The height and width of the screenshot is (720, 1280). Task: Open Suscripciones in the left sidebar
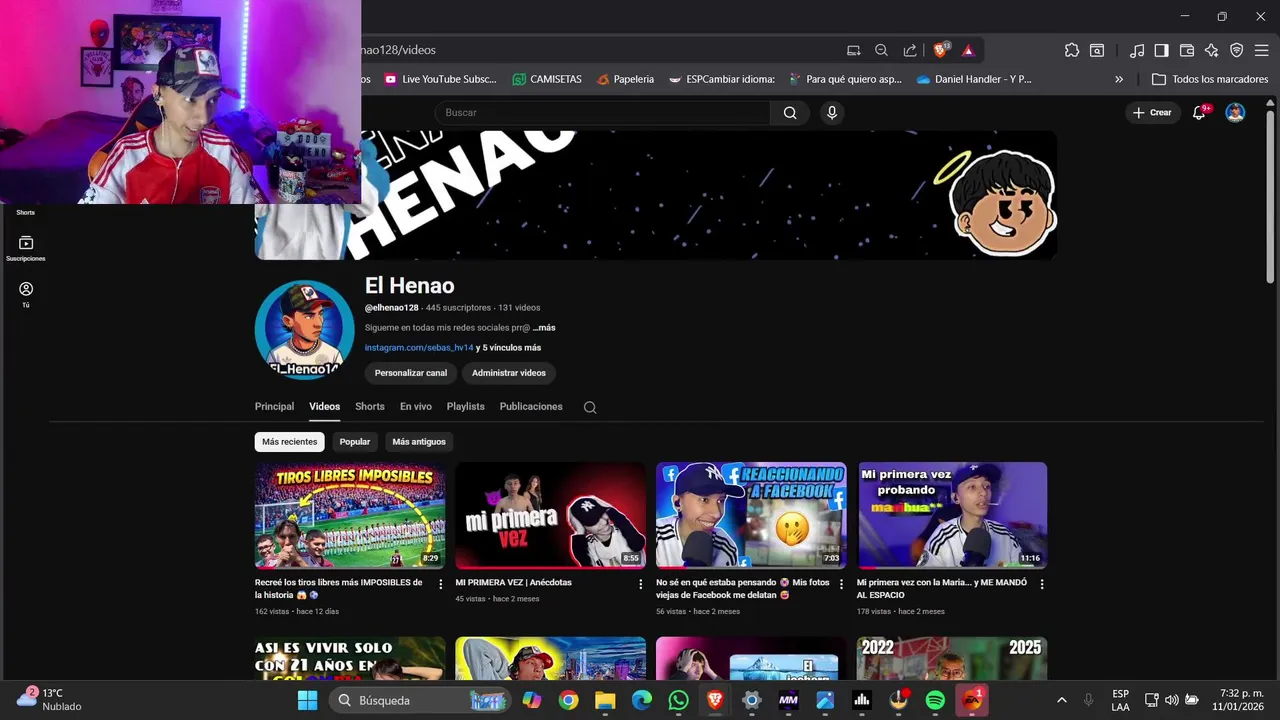click(26, 249)
